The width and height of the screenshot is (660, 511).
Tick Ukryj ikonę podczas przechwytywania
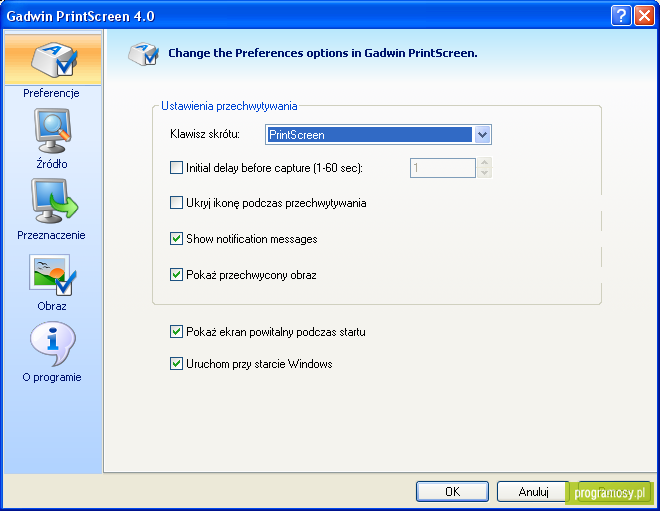tap(176, 202)
